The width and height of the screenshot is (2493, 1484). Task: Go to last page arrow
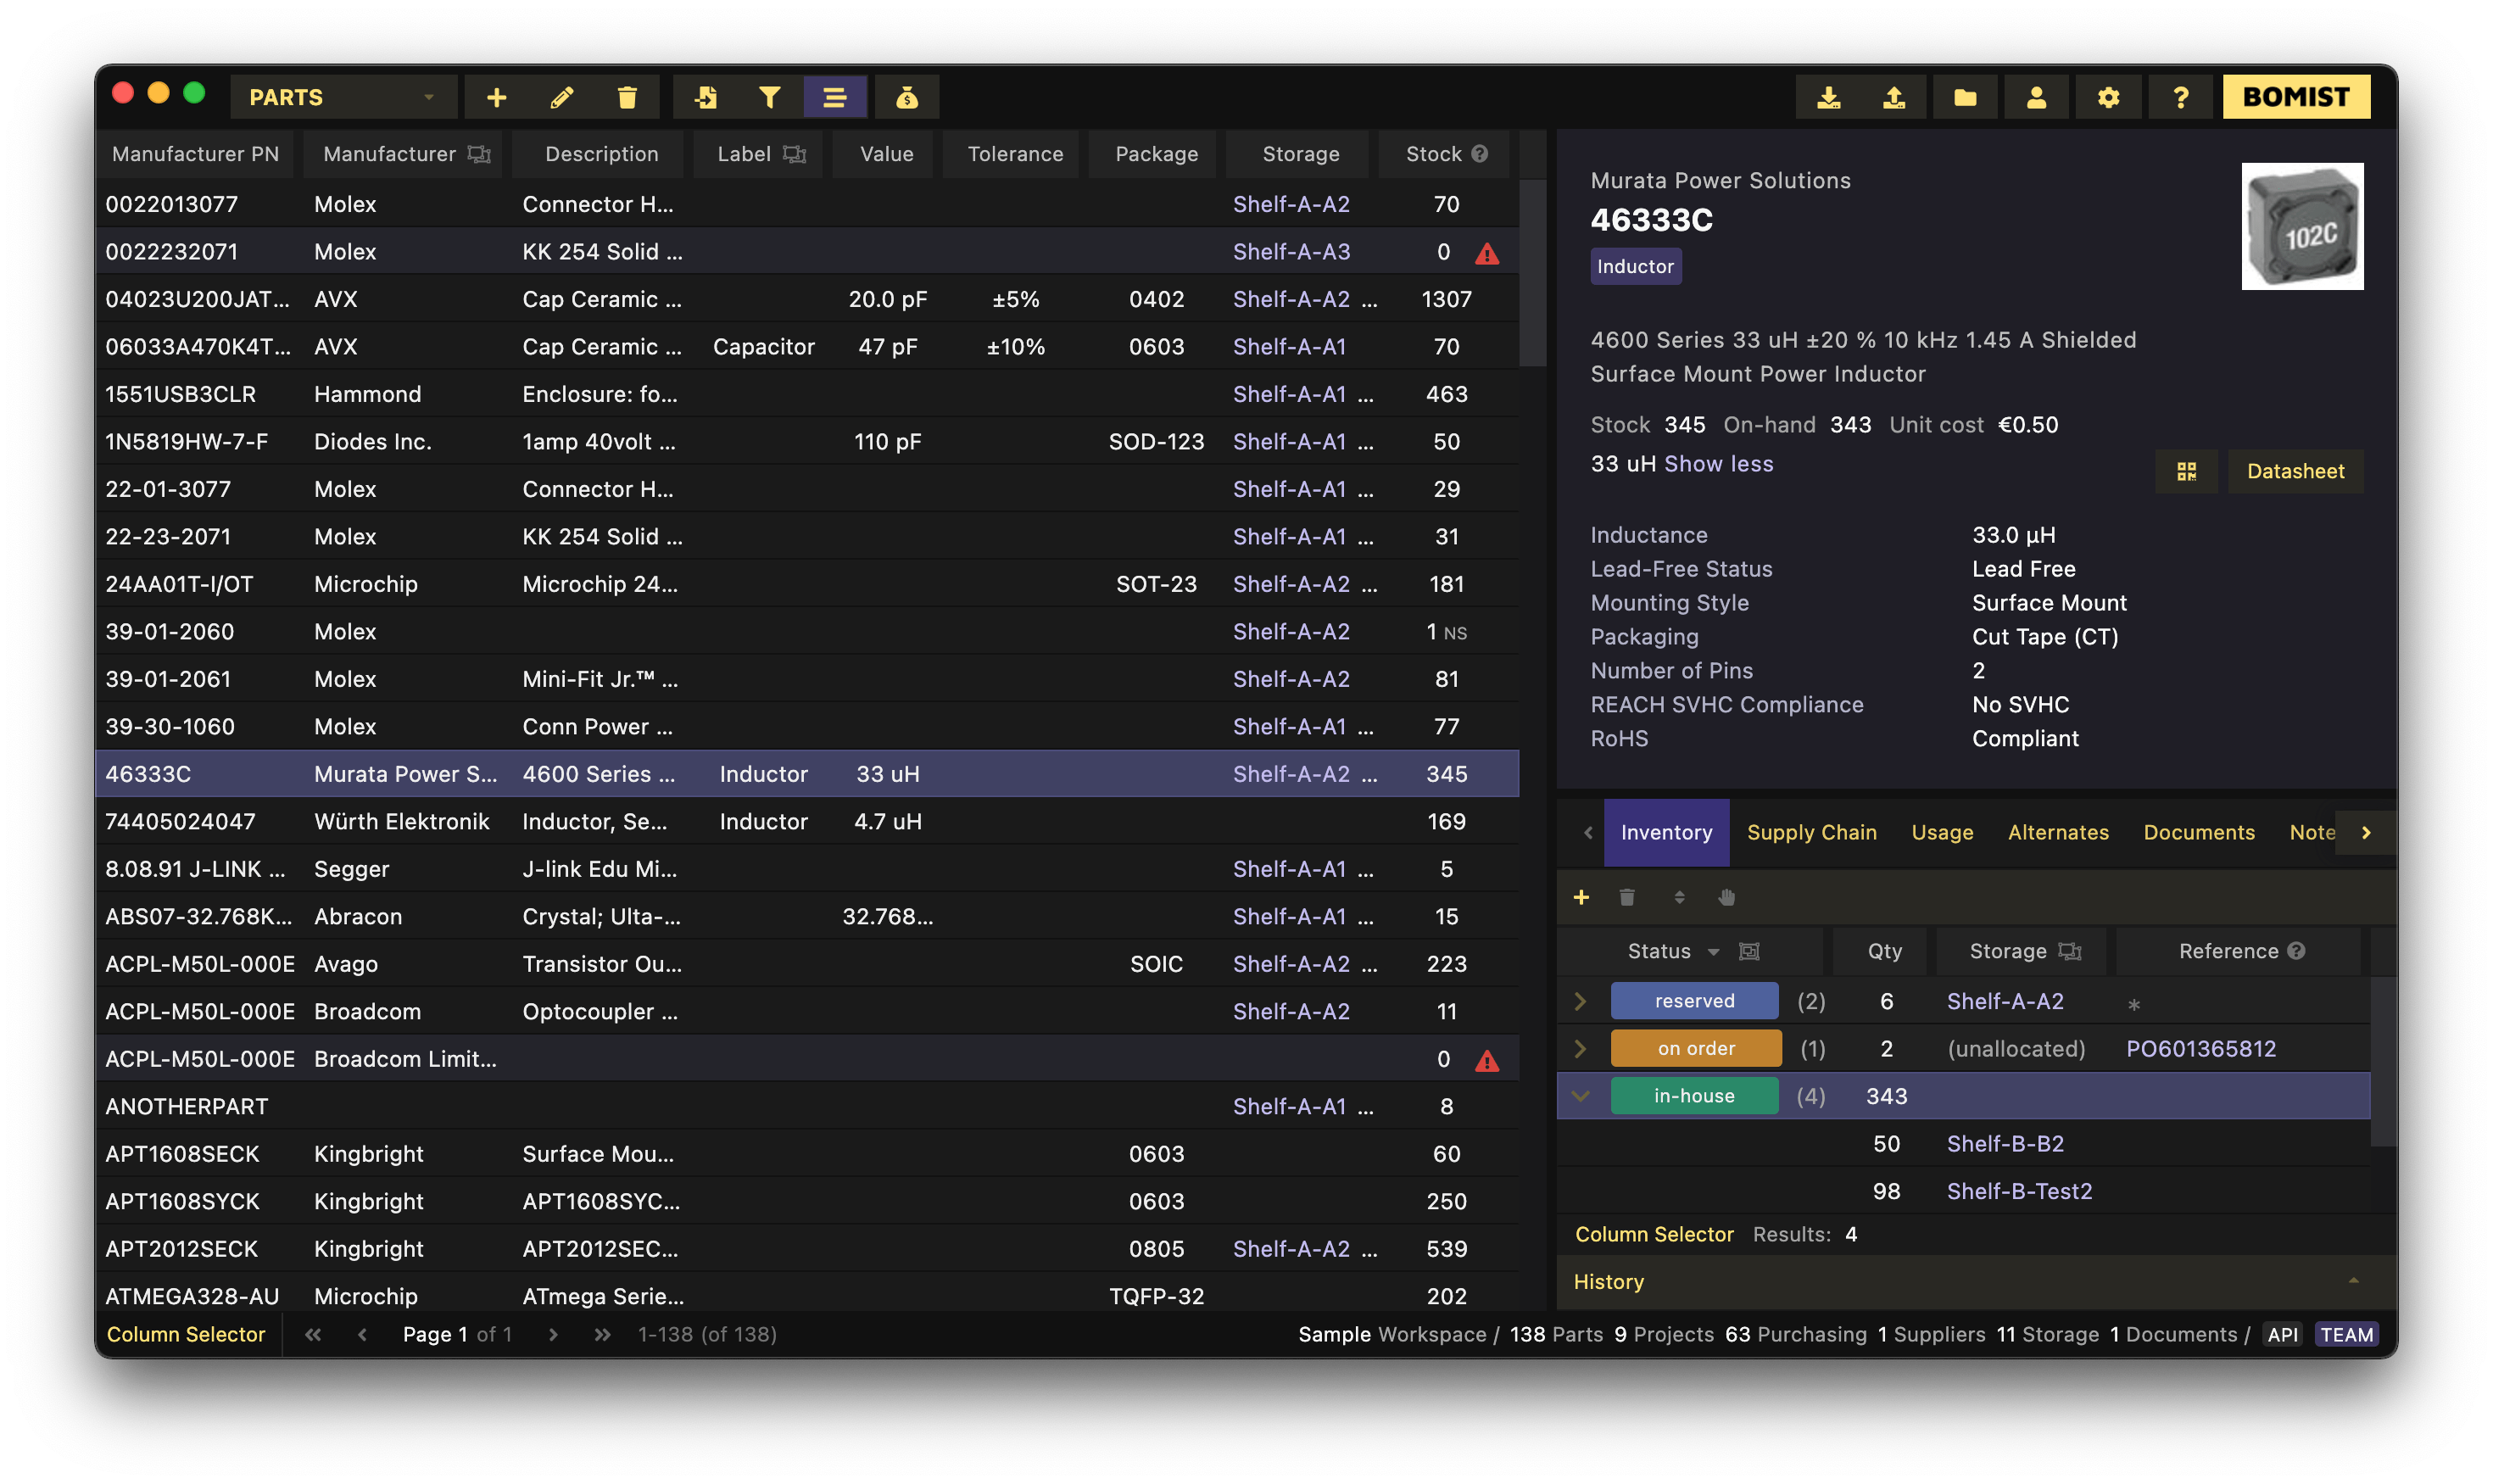pyautogui.click(x=602, y=1334)
